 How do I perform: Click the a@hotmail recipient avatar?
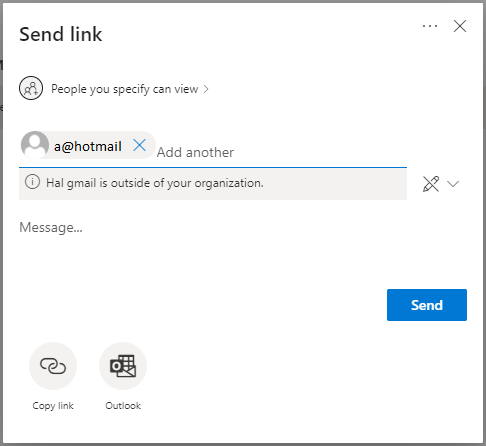(x=35, y=145)
